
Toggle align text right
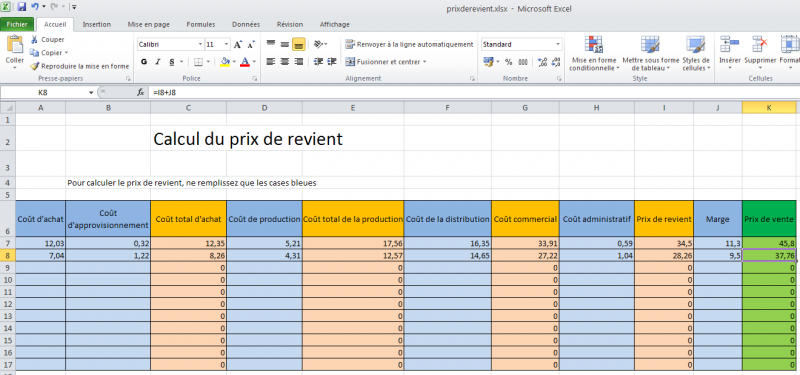(299, 62)
